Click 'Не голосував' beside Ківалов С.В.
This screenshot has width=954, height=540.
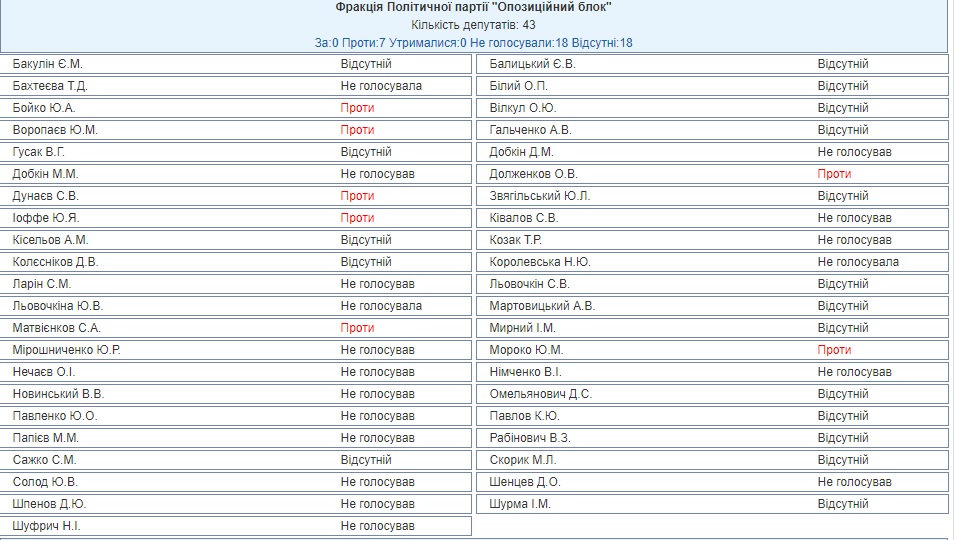(854, 218)
